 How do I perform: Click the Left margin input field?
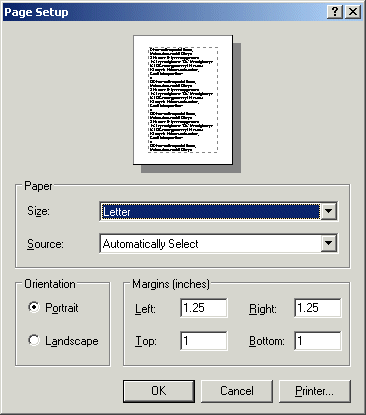(x=204, y=308)
